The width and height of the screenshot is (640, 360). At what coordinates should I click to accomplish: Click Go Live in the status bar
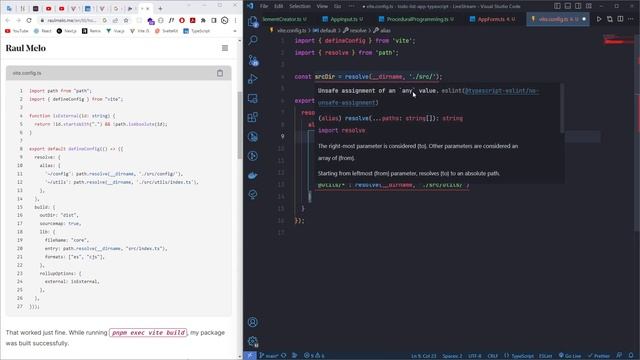point(570,356)
